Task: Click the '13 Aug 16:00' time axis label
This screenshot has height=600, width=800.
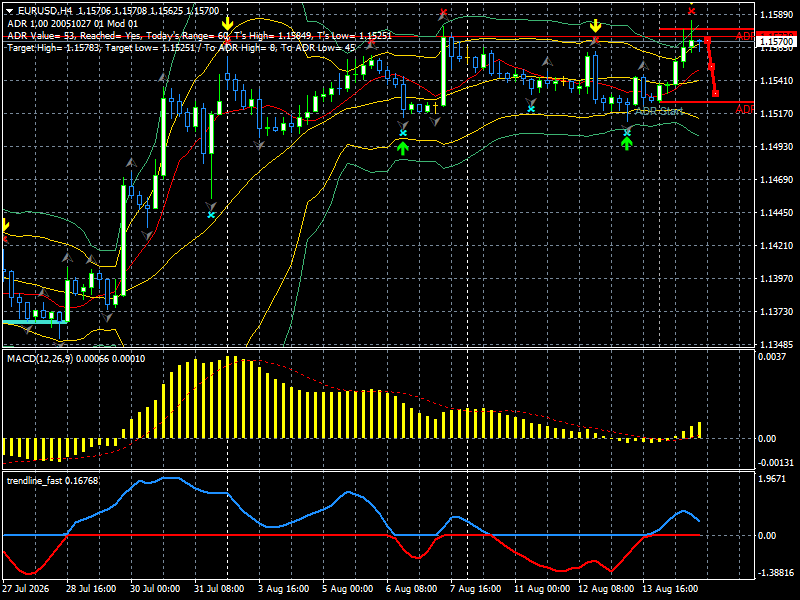Action: pyautogui.click(x=670, y=588)
